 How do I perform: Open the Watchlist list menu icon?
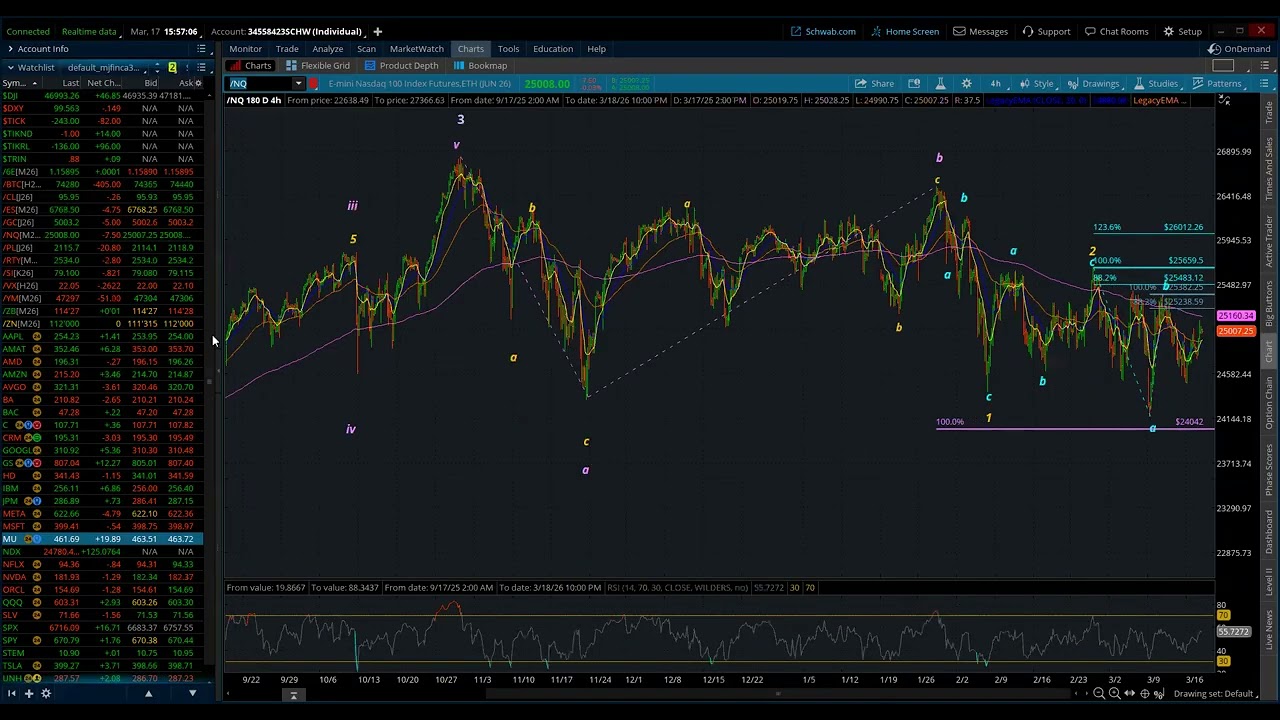(201, 68)
